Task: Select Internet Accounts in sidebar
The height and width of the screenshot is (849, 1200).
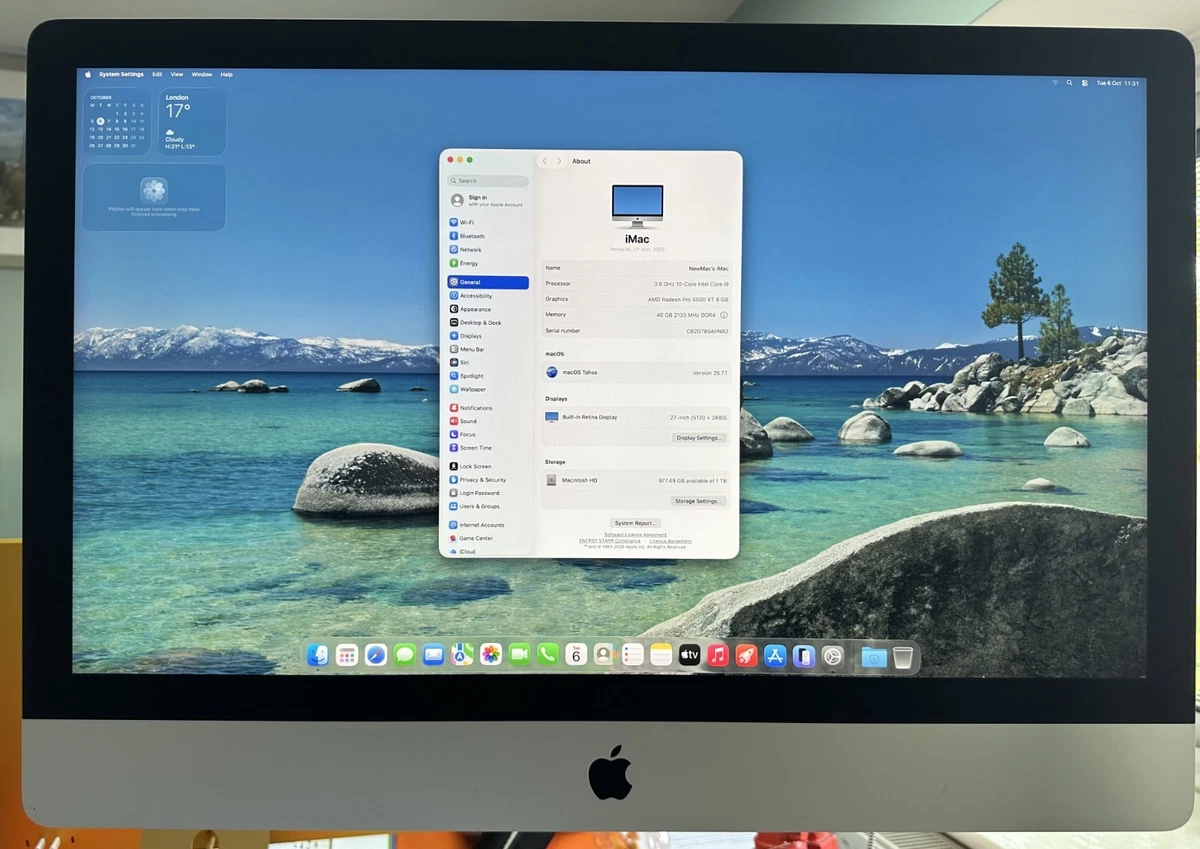Action: coord(488,525)
